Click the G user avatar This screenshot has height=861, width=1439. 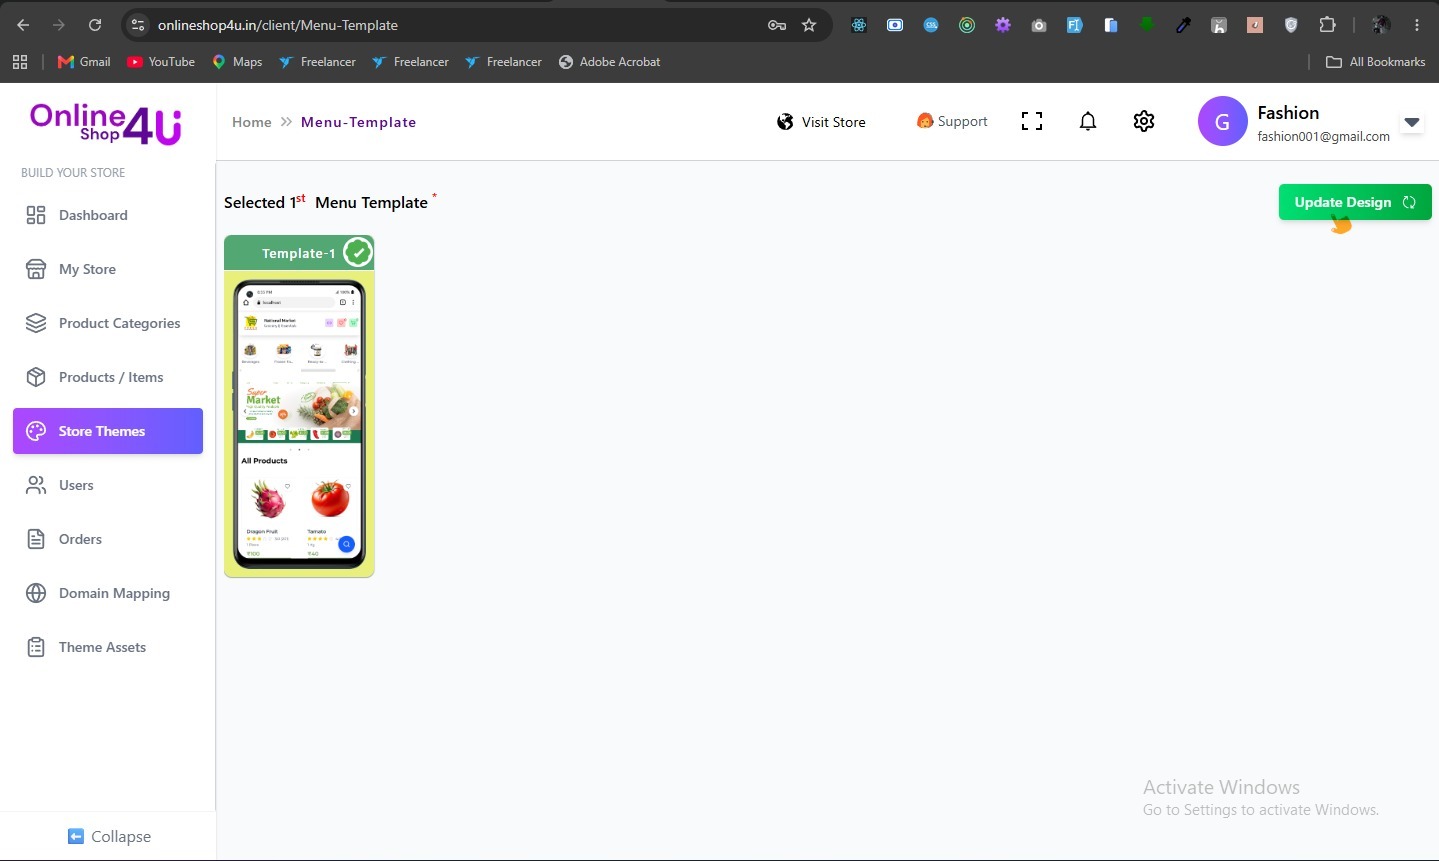pyautogui.click(x=1222, y=121)
